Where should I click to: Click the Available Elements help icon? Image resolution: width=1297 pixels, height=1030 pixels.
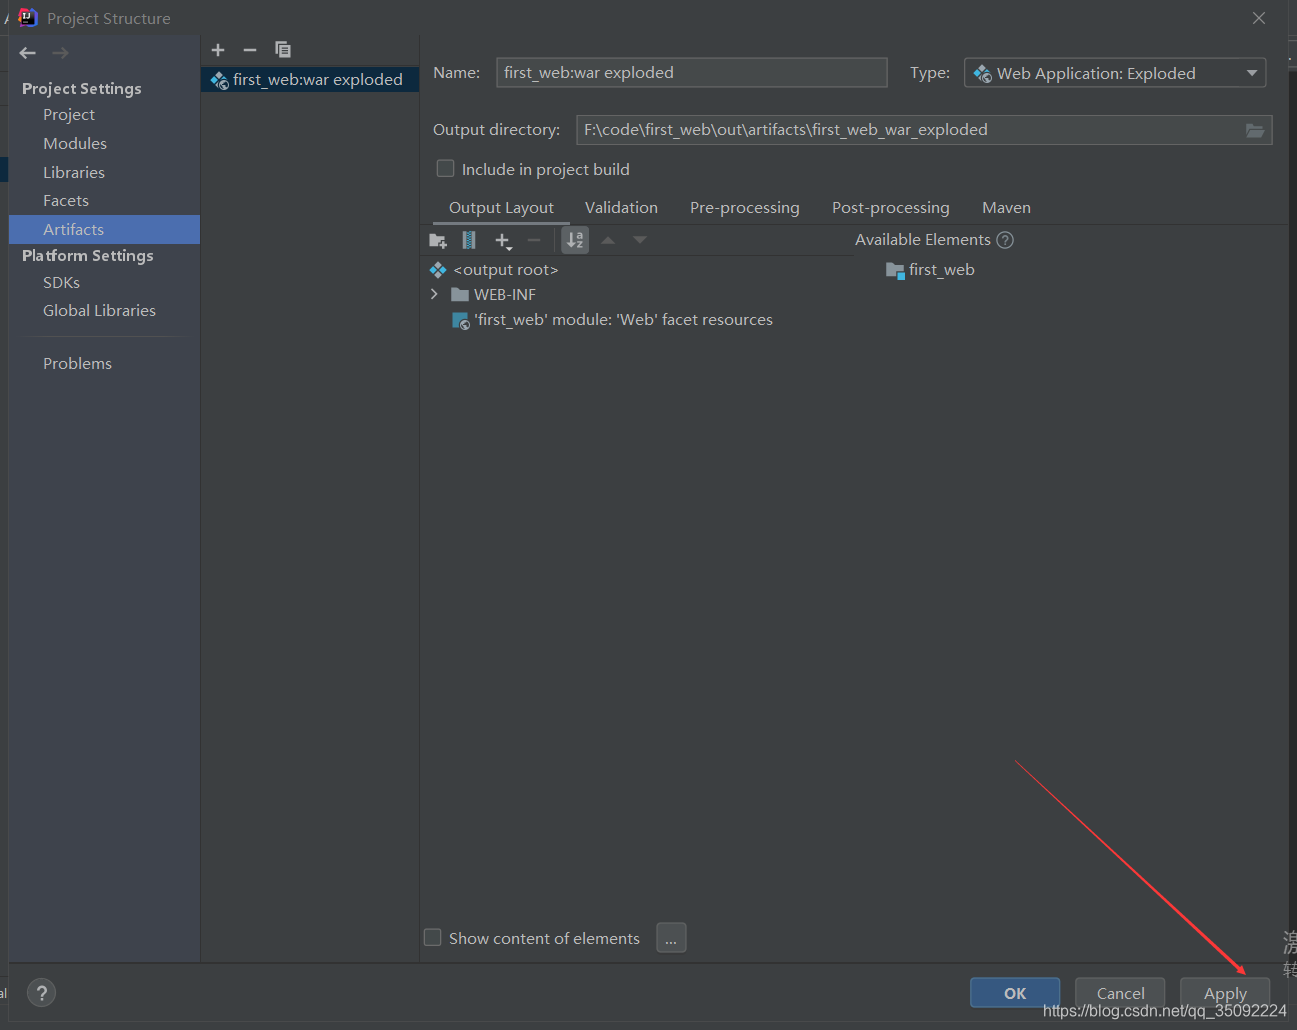[1005, 240]
